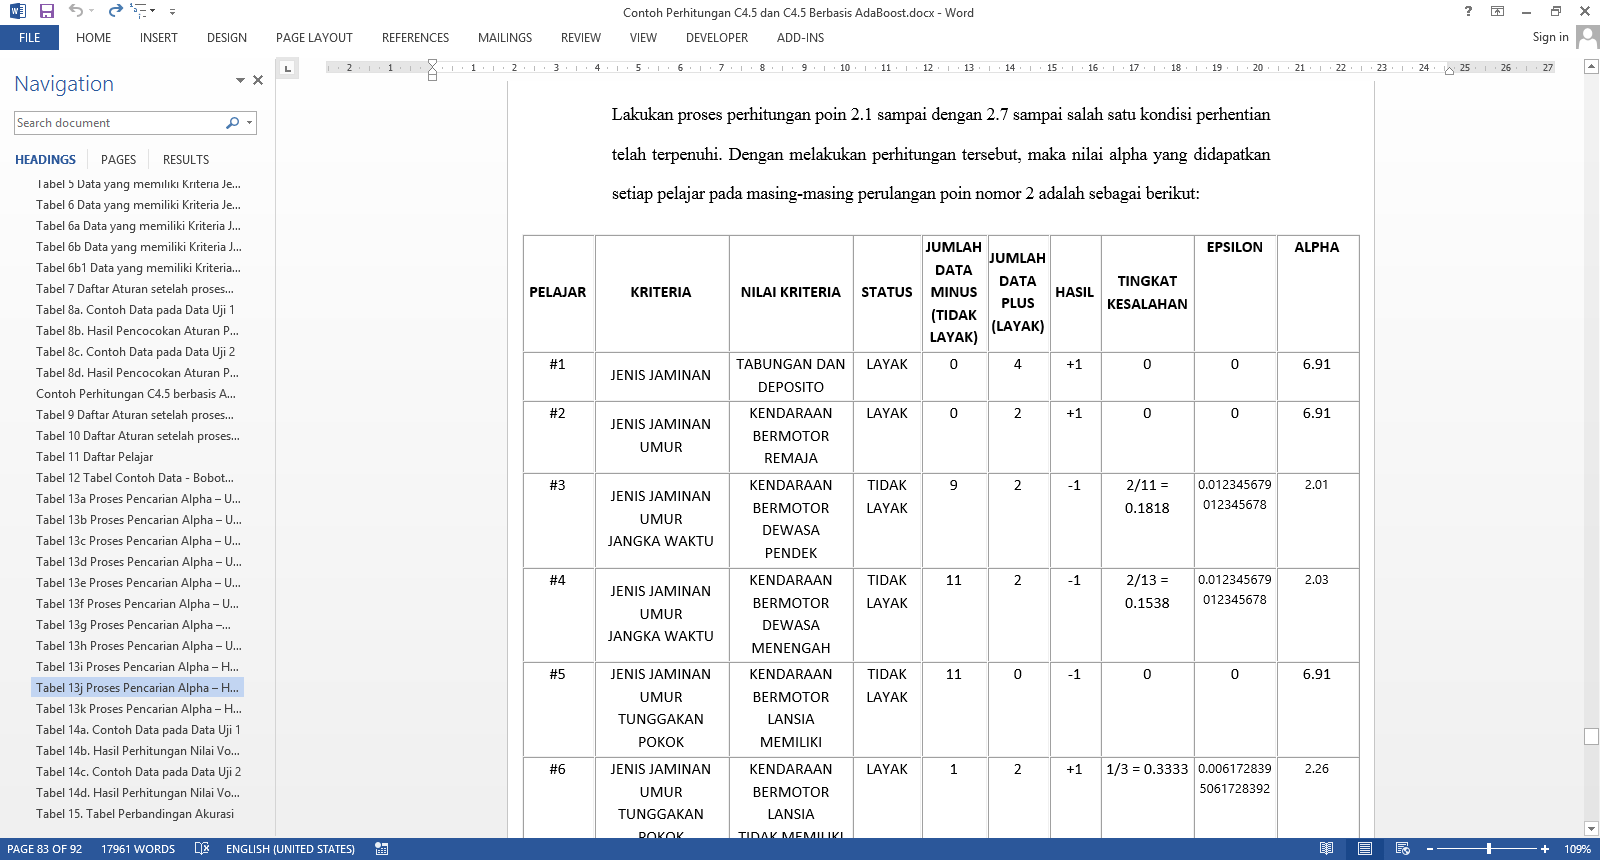The height and width of the screenshot is (860, 1600).
Task: Switch to PAGES tab in Navigation
Action: [118, 160]
